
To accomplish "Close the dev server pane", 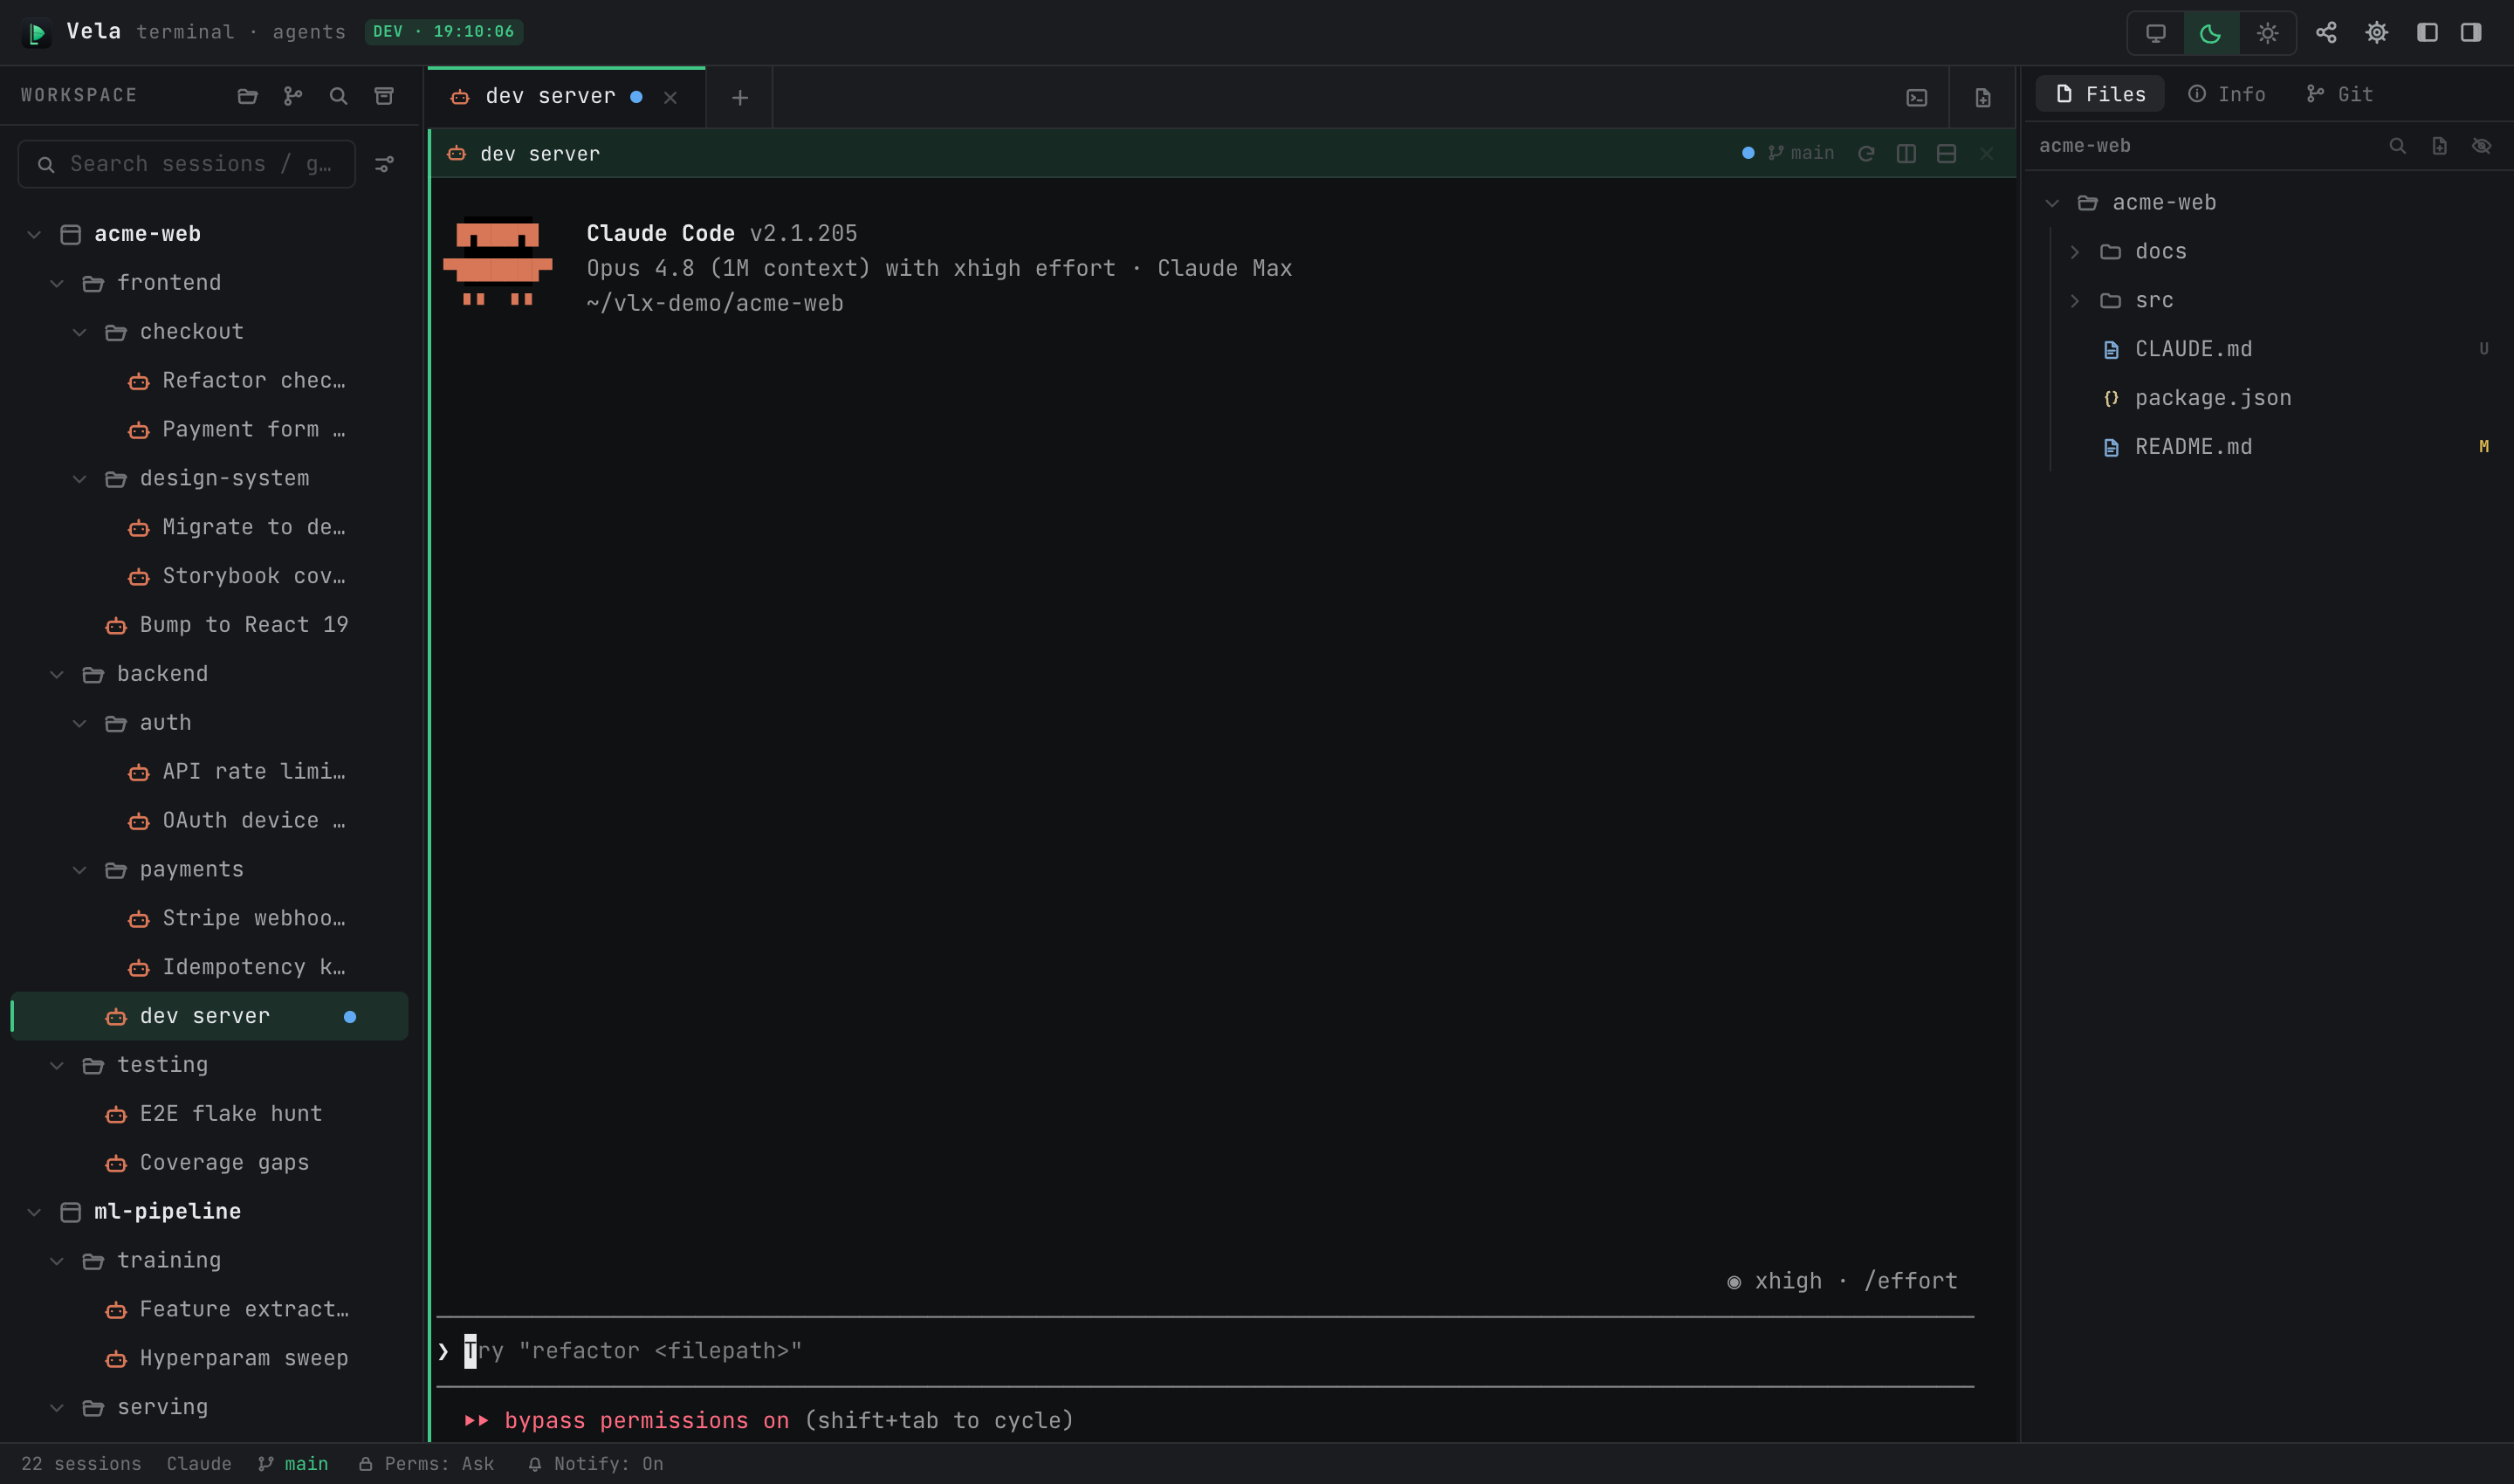I will (x=1986, y=154).
